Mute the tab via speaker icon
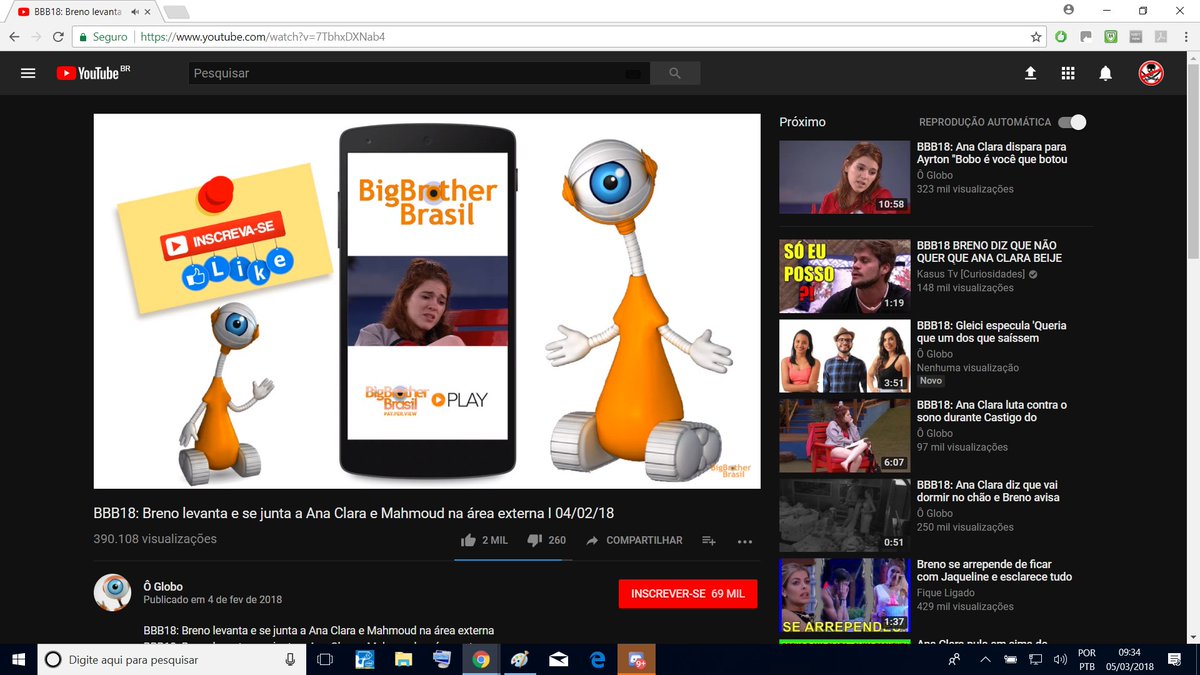Image resolution: width=1200 pixels, height=675 pixels. tap(134, 11)
